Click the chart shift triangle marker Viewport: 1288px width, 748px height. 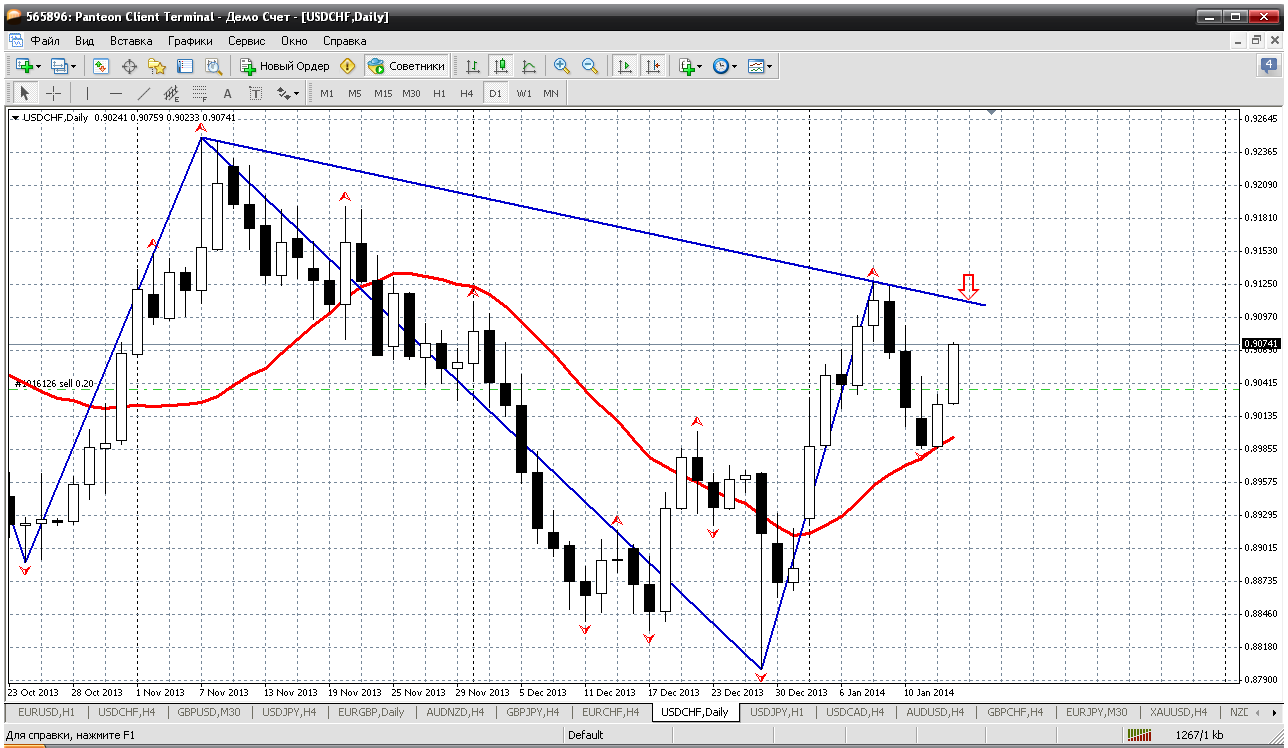pyautogui.click(x=992, y=114)
